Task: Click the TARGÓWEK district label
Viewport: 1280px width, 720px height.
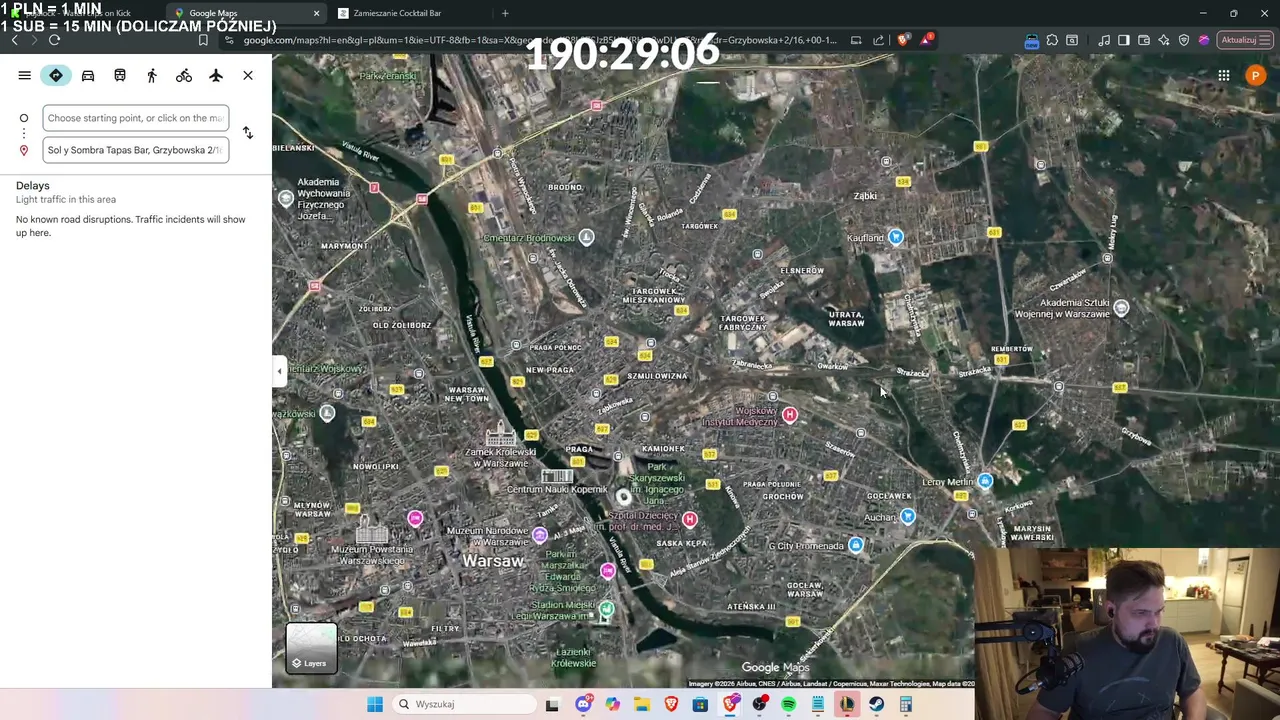Action: tap(700, 226)
